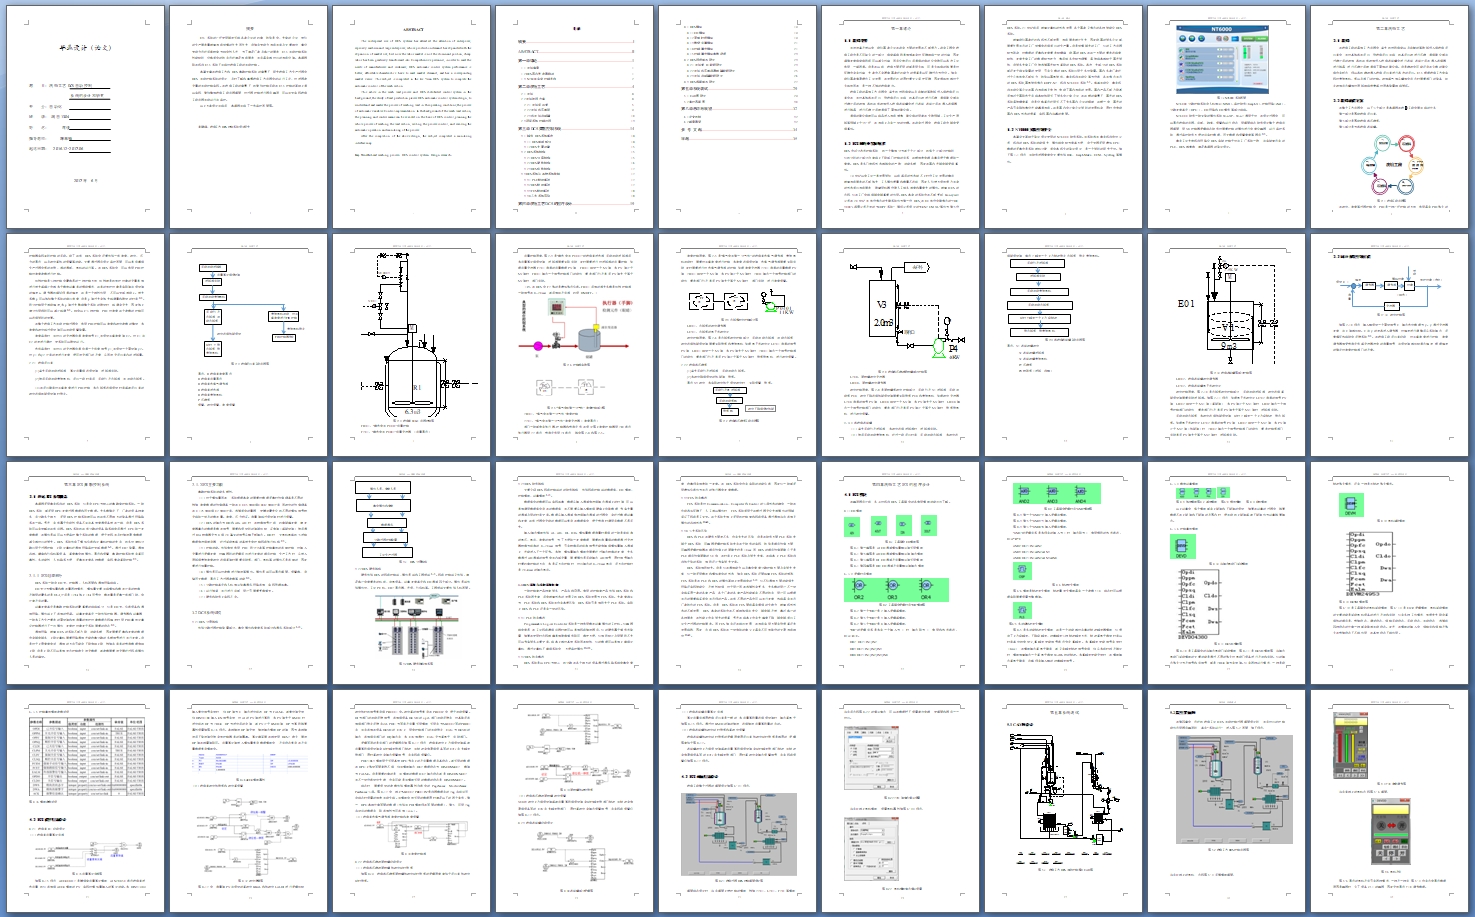Select the Chinese abstract page thumbnail

(x=248, y=117)
